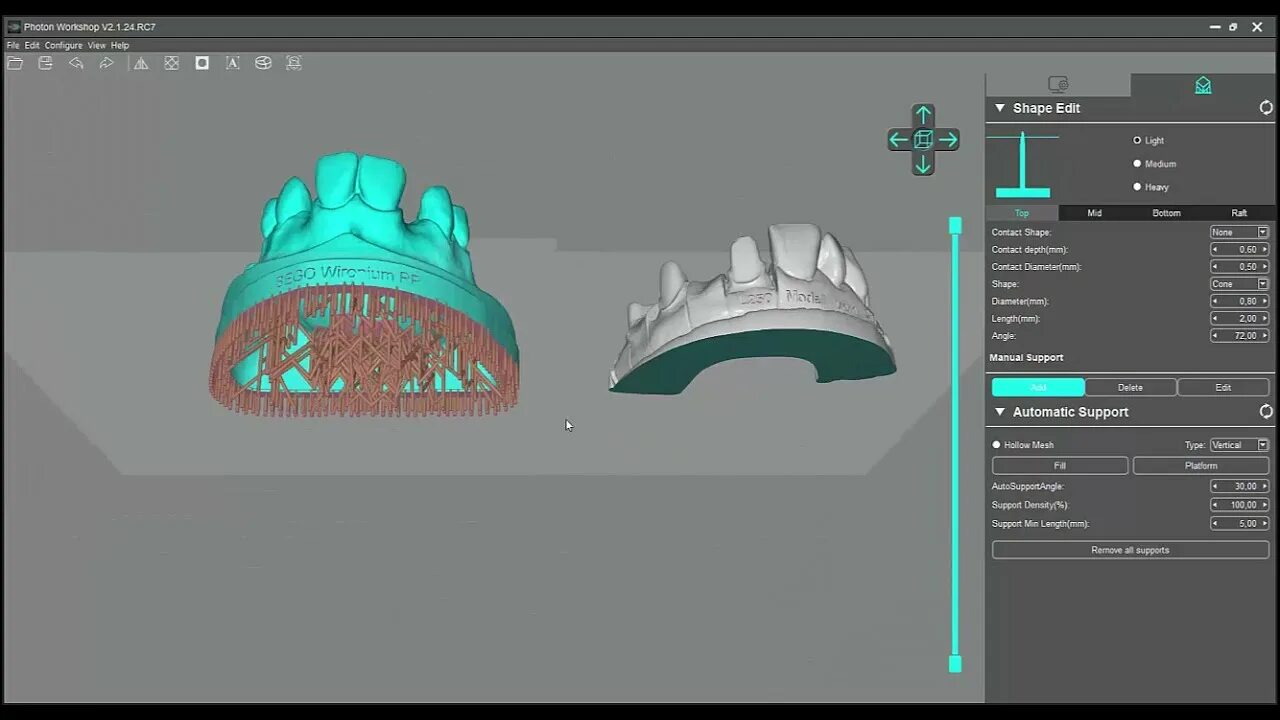Click the Angle value field 72,00
1280x720 pixels.
(x=1240, y=336)
